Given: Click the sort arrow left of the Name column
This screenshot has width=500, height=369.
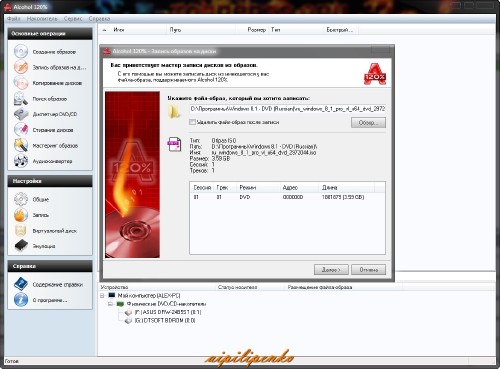Looking at the screenshot, I should (x=104, y=30).
